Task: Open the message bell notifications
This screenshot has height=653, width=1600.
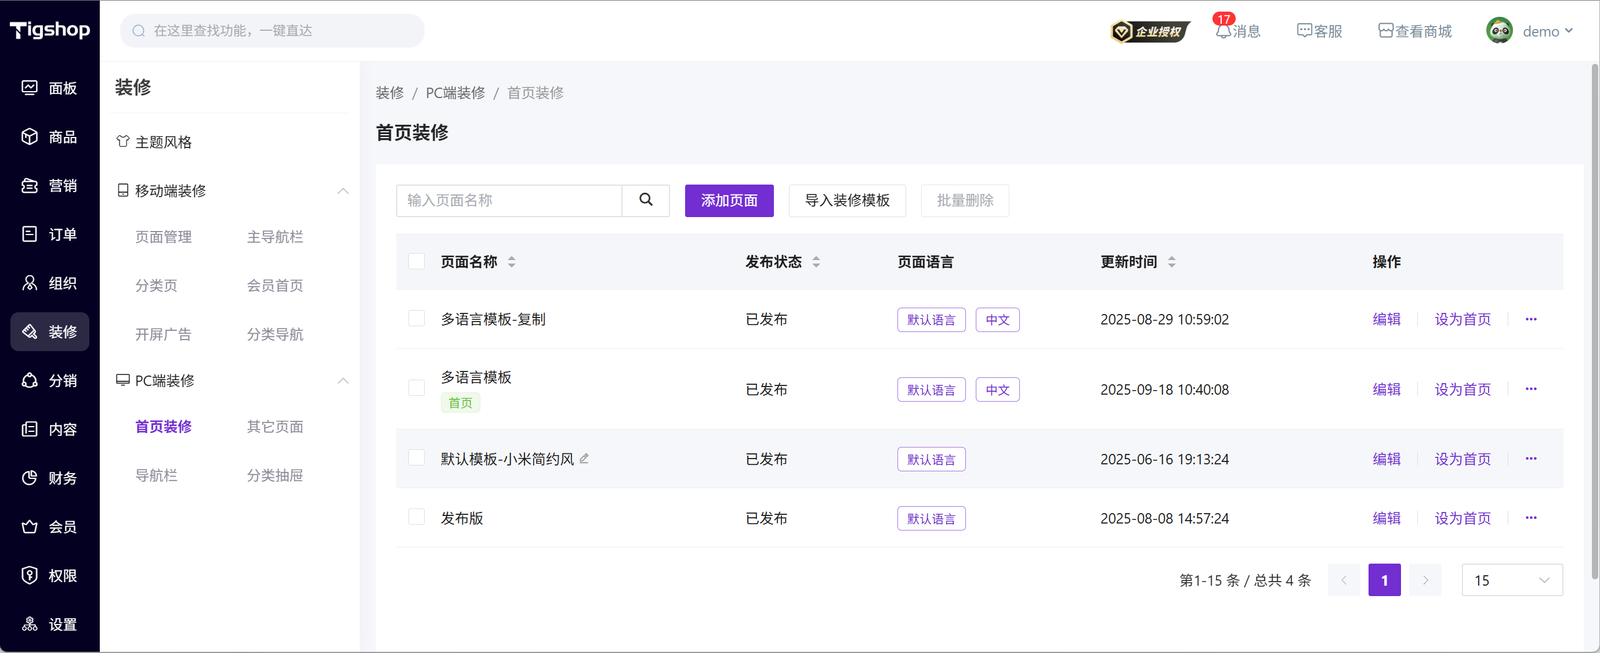Action: (x=1223, y=31)
